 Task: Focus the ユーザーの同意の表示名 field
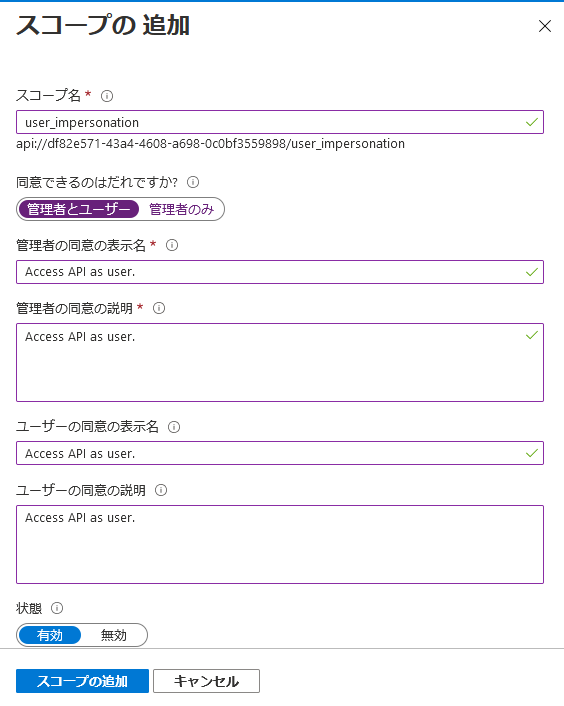[x=280, y=453]
